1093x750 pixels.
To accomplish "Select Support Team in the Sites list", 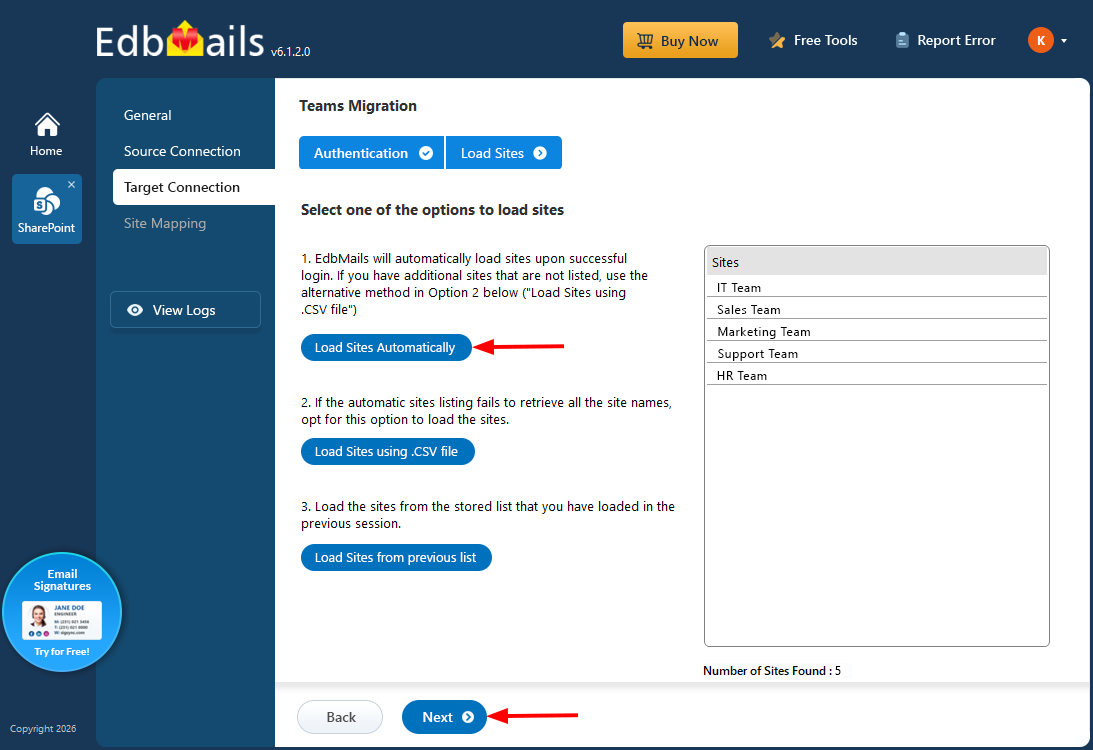I will click(x=876, y=353).
